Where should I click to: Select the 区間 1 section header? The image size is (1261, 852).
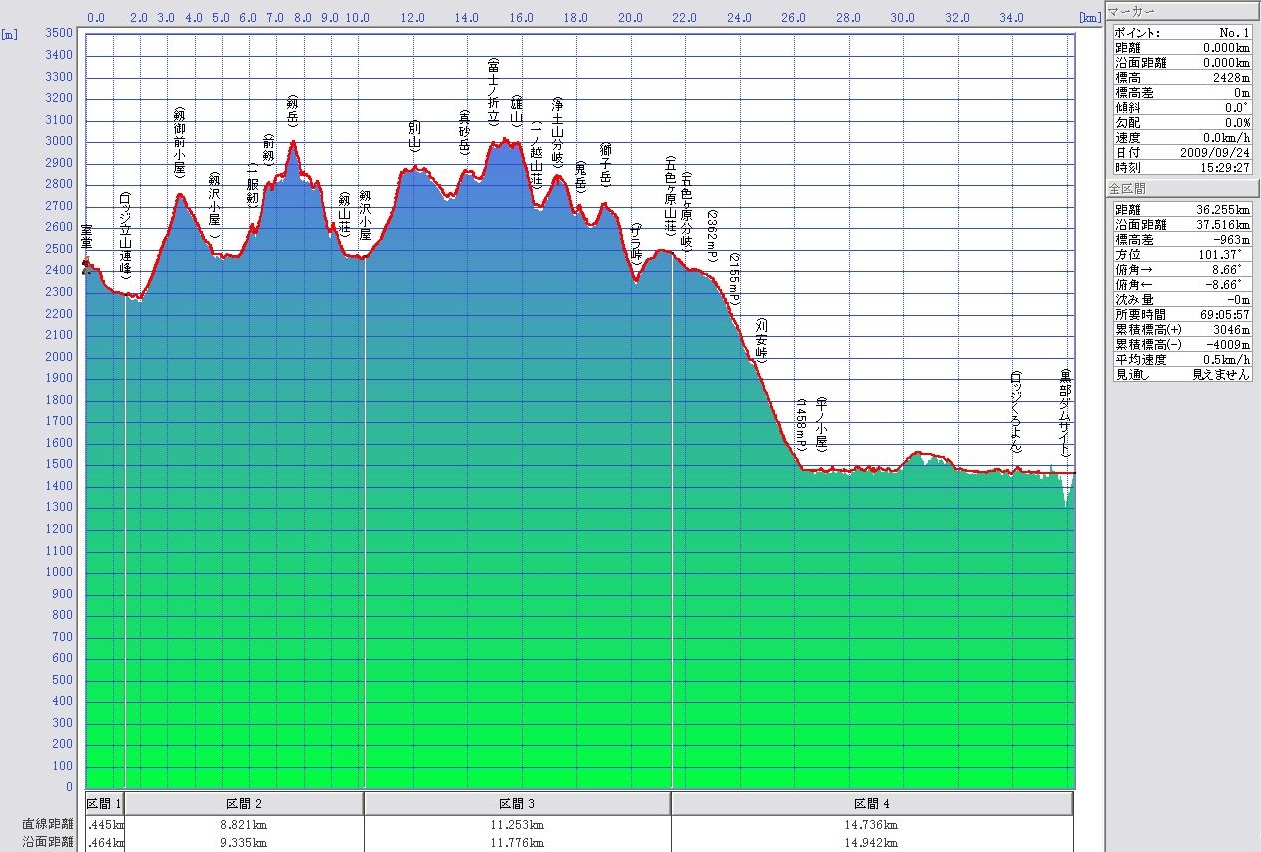105,803
